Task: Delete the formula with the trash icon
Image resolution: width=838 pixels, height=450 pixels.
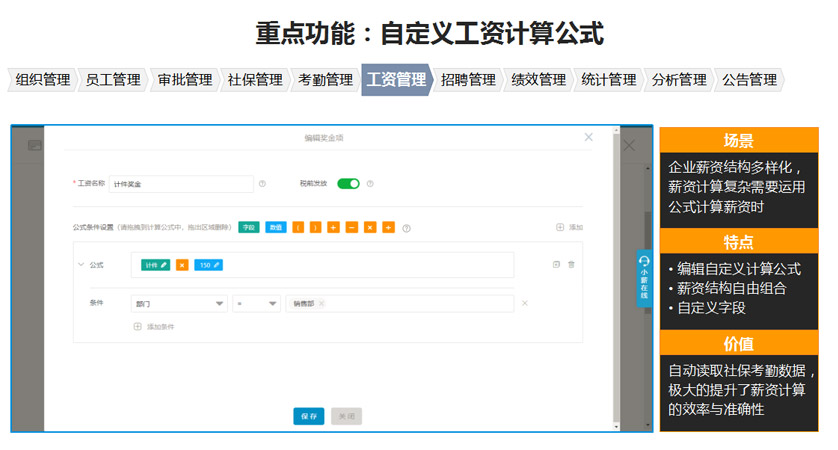Action: 572,265
